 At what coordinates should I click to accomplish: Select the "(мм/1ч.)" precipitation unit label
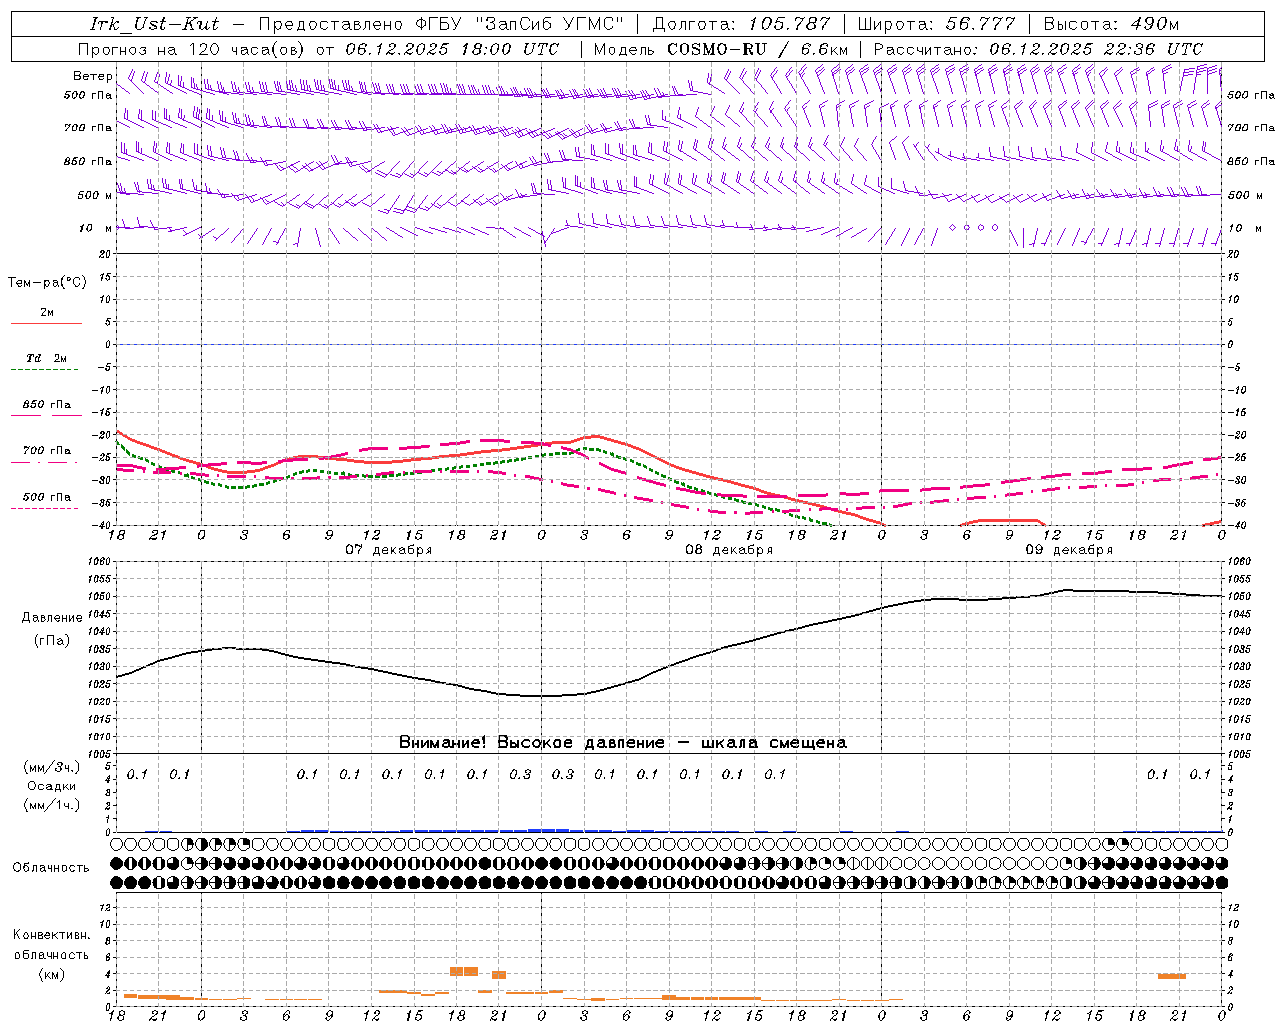[51, 805]
